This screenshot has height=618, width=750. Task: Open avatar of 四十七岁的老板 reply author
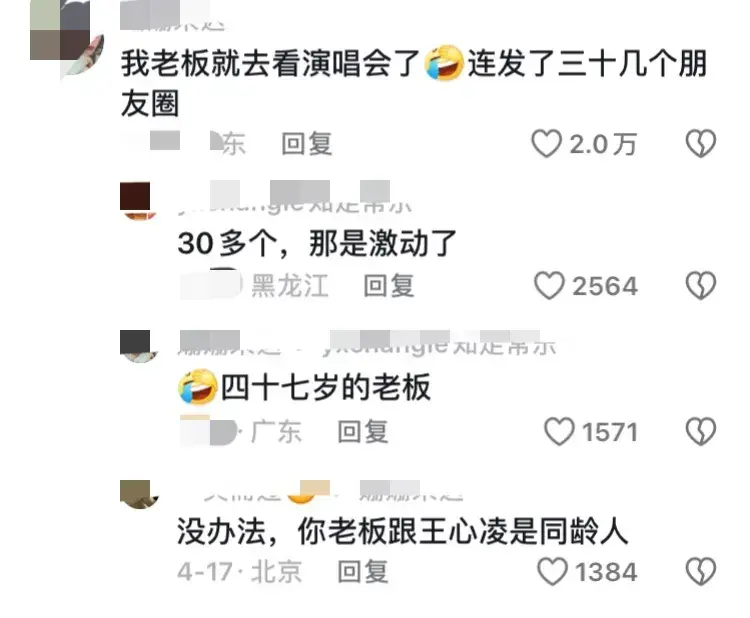139,346
